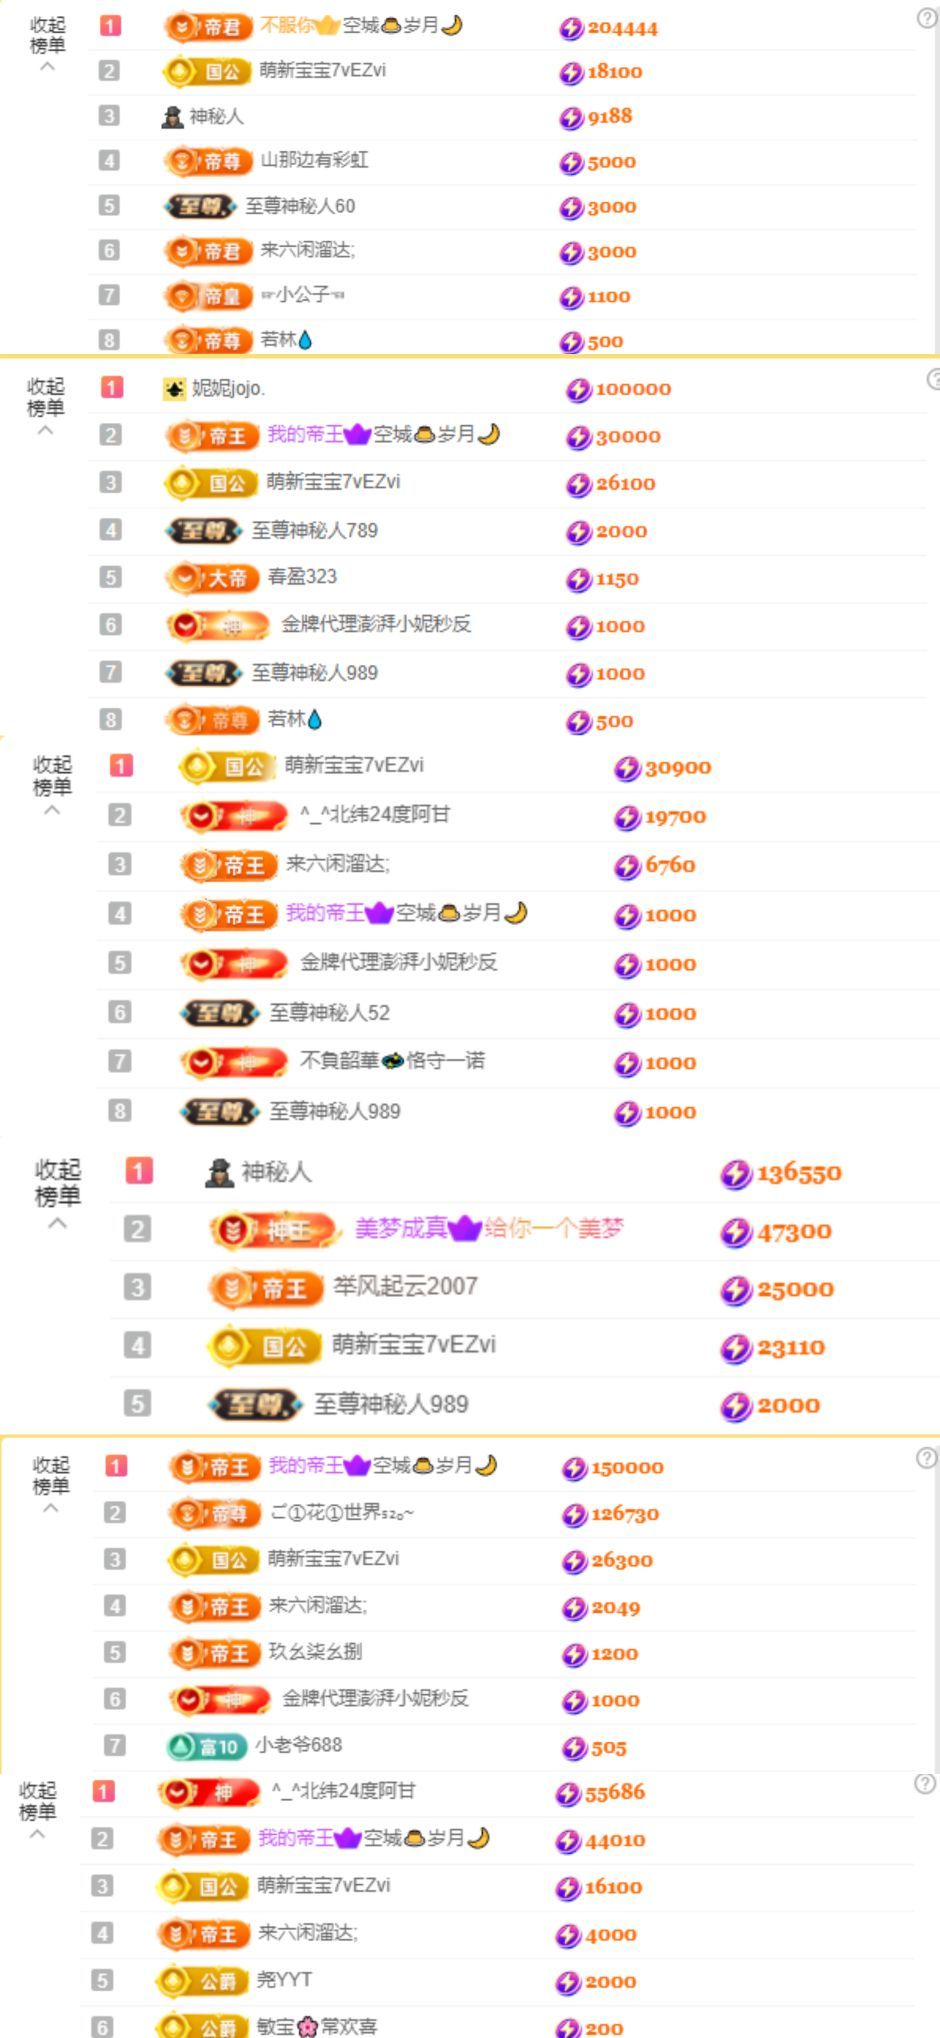This screenshot has width=940, height=2038.
Task: Open user 举风起云2007's profile
Action: (x=405, y=1287)
